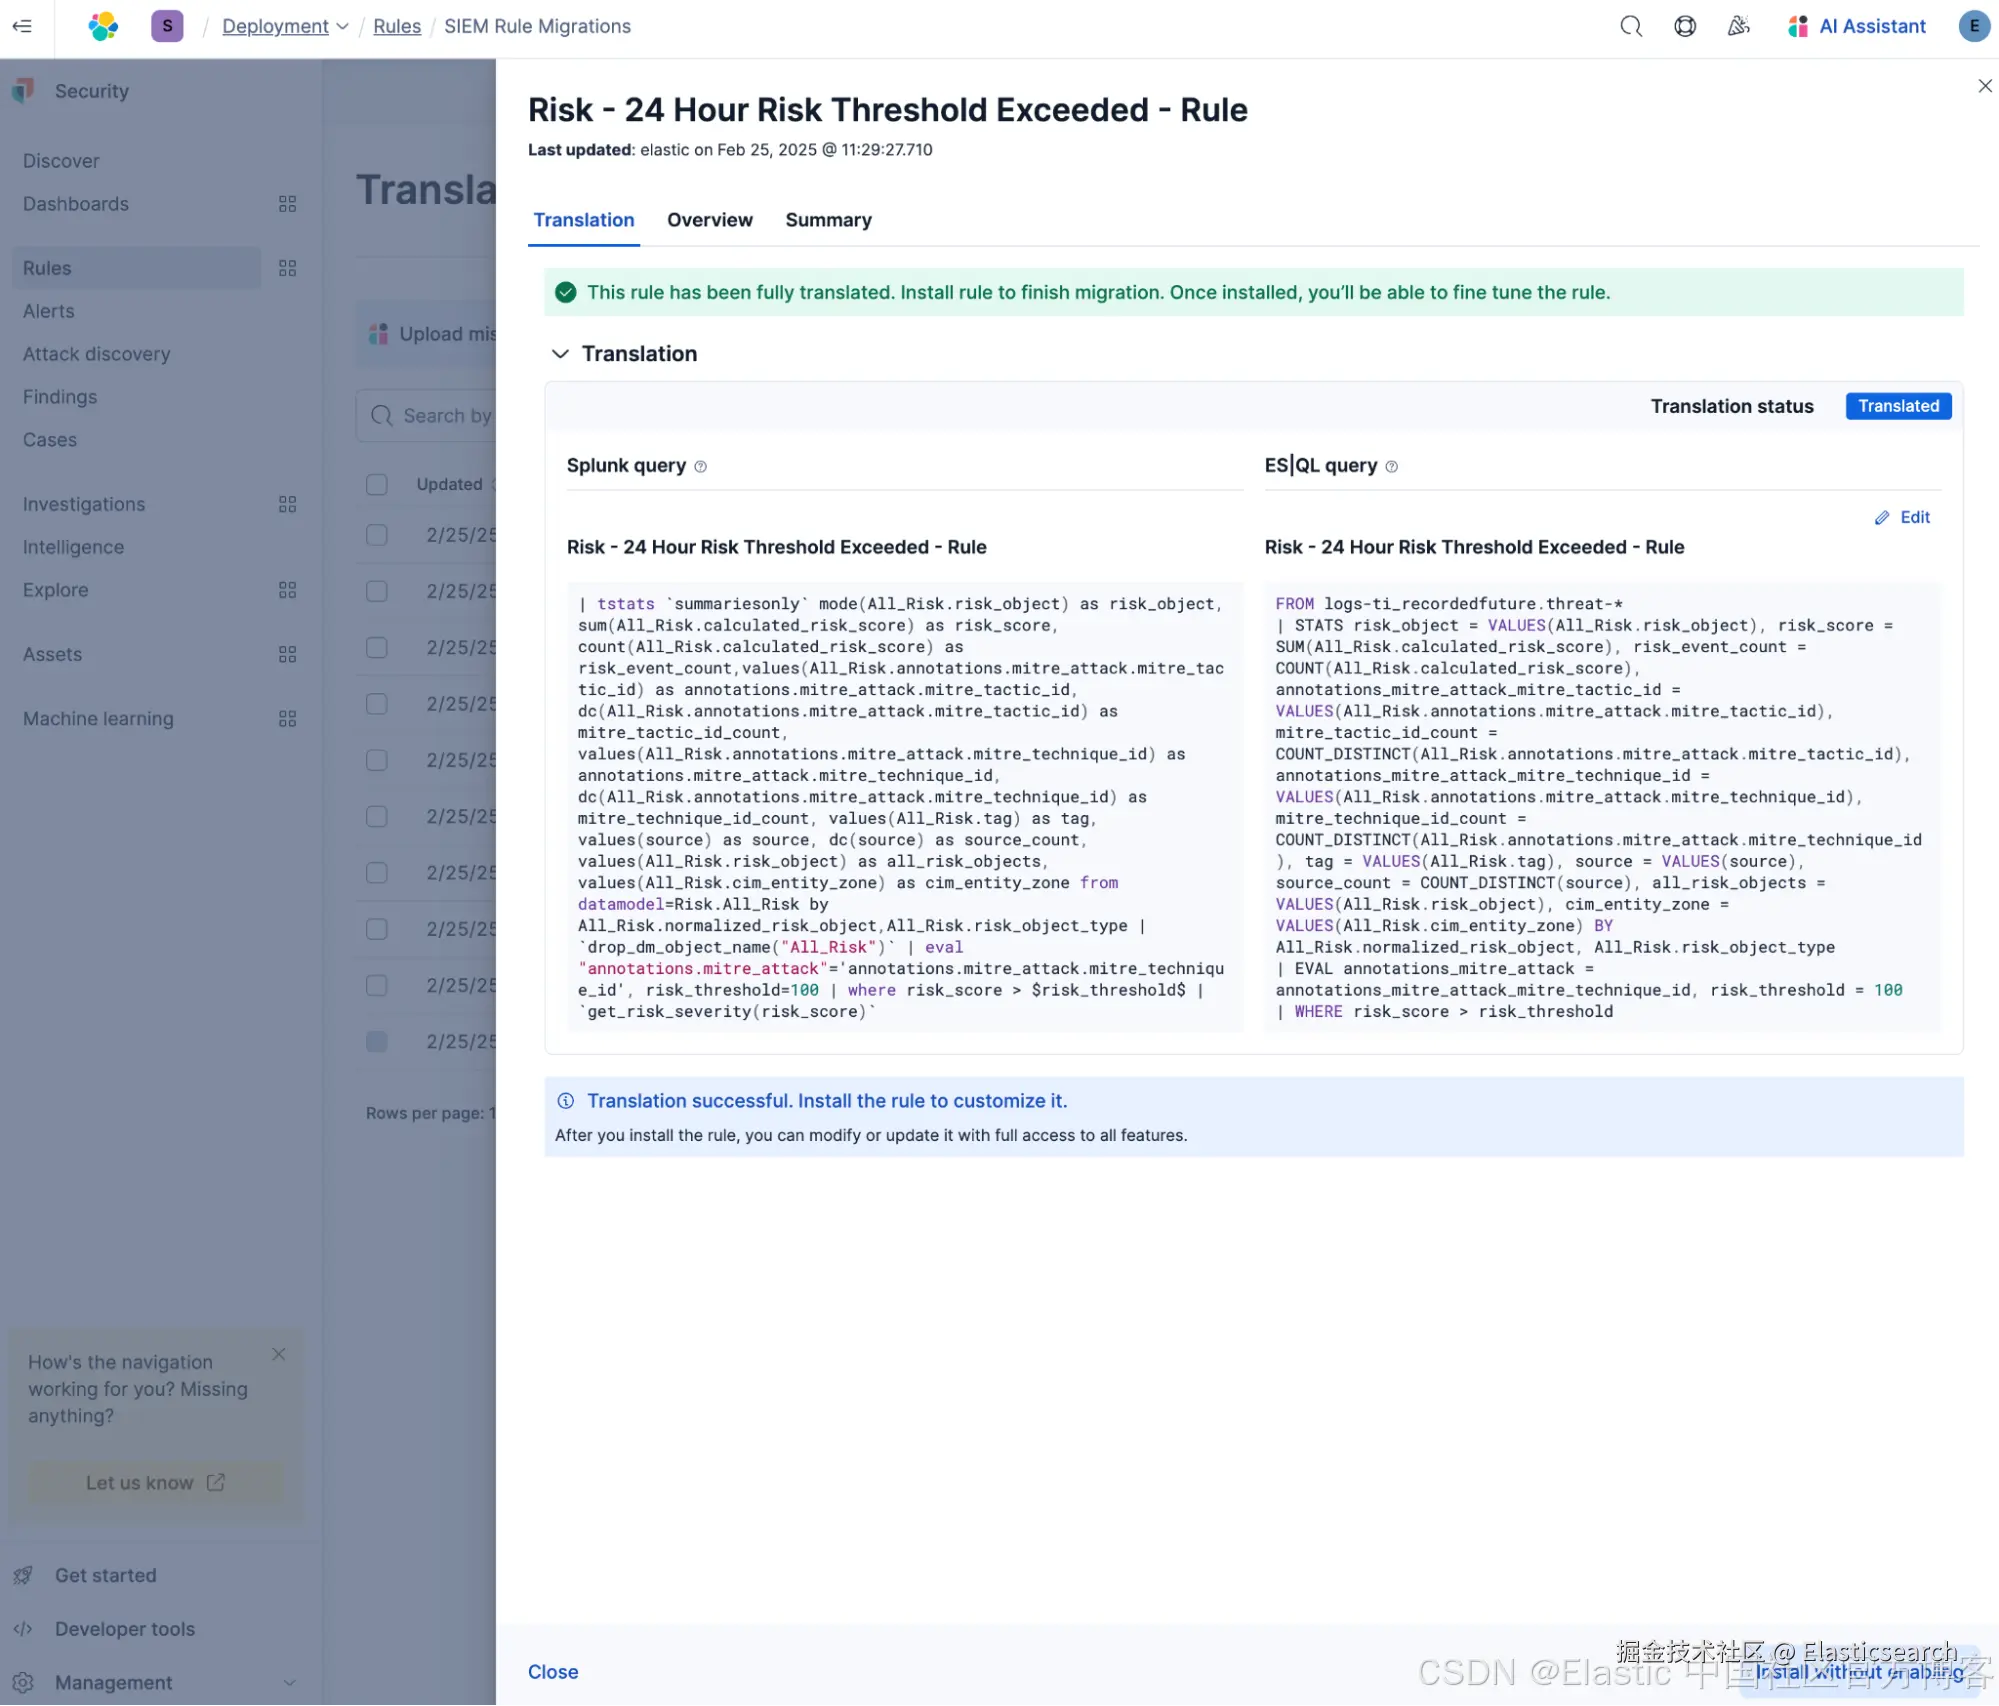This screenshot has width=1999, height=1706.
Task: Toggle the select-all checkbox in table header
Action: 377,484
